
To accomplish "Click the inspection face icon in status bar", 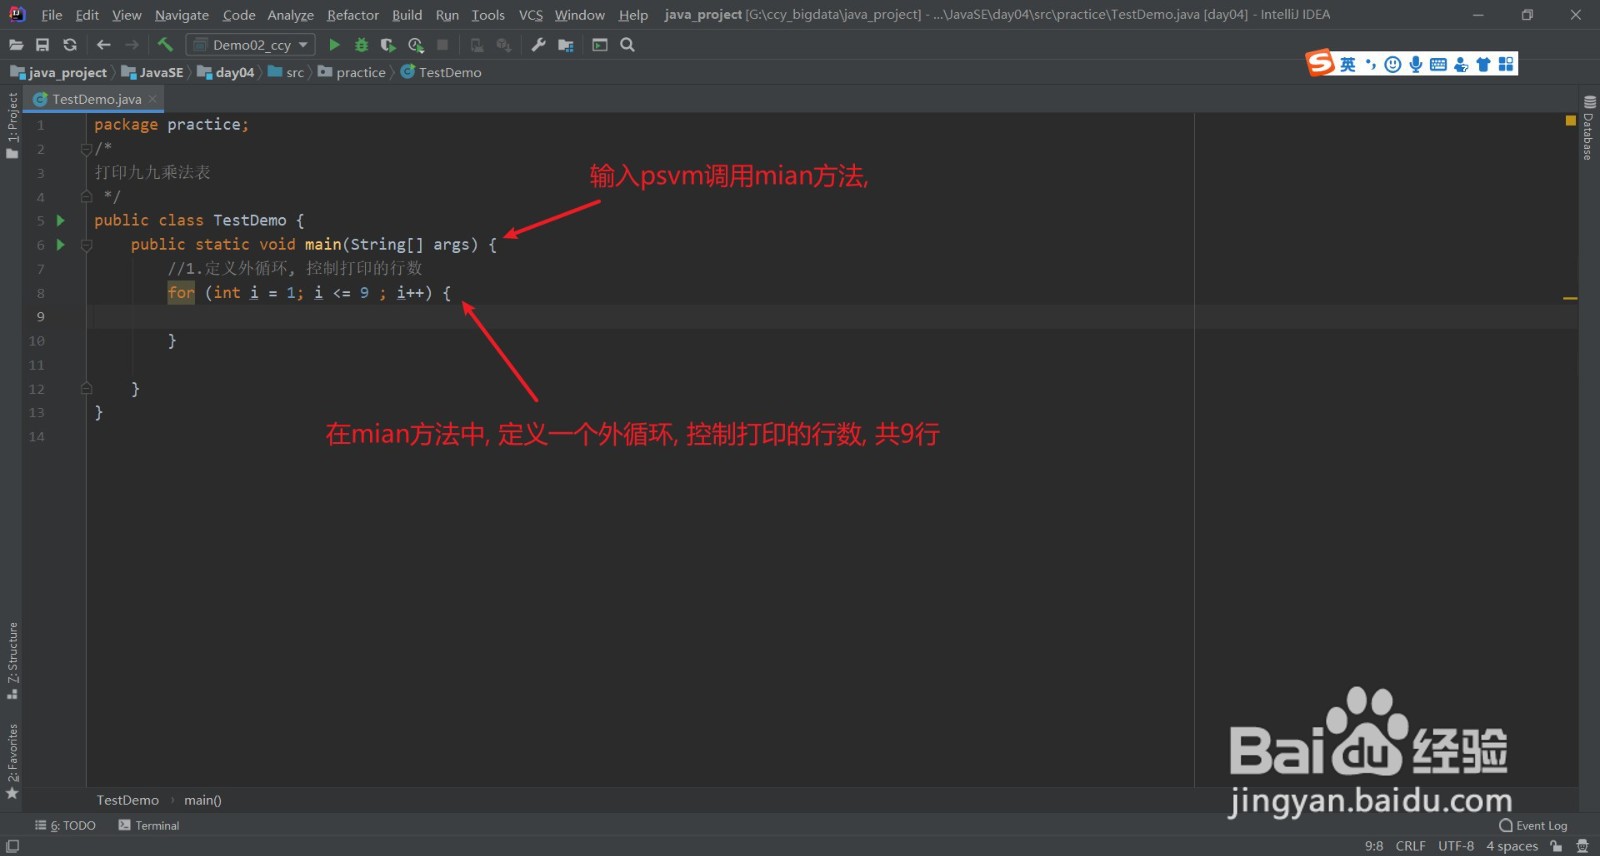I will 1582,846.
